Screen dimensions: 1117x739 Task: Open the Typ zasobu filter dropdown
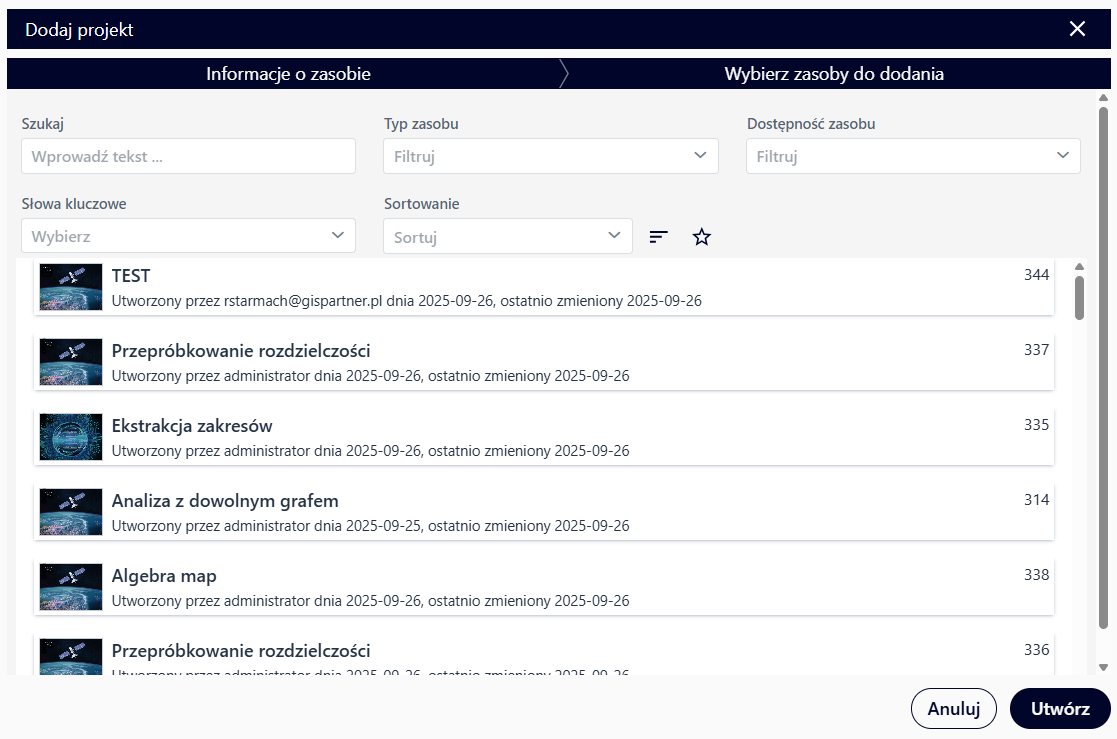550,156
